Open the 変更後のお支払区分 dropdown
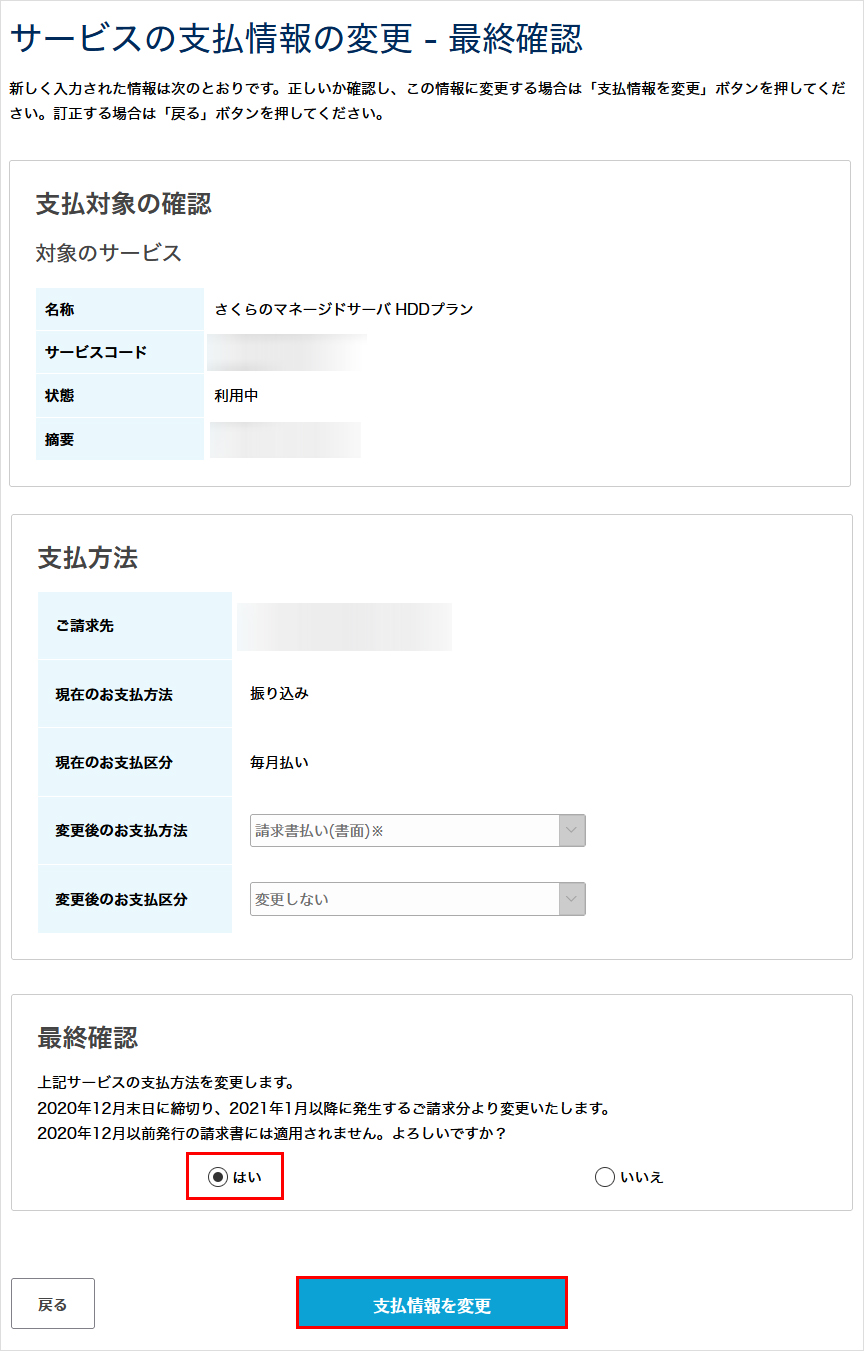Image resolution: width=864 pixels, height=1351 pixels. point(418,898)
